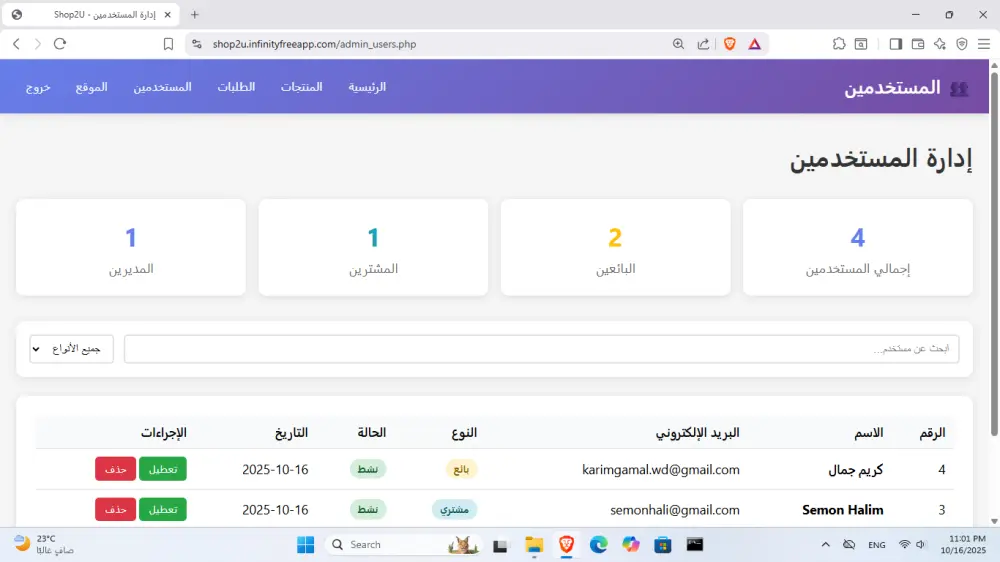This screenshot has width=1000, height=562.
Task: Open the extensions puzzle icon
Action: [x=839, y=44]
